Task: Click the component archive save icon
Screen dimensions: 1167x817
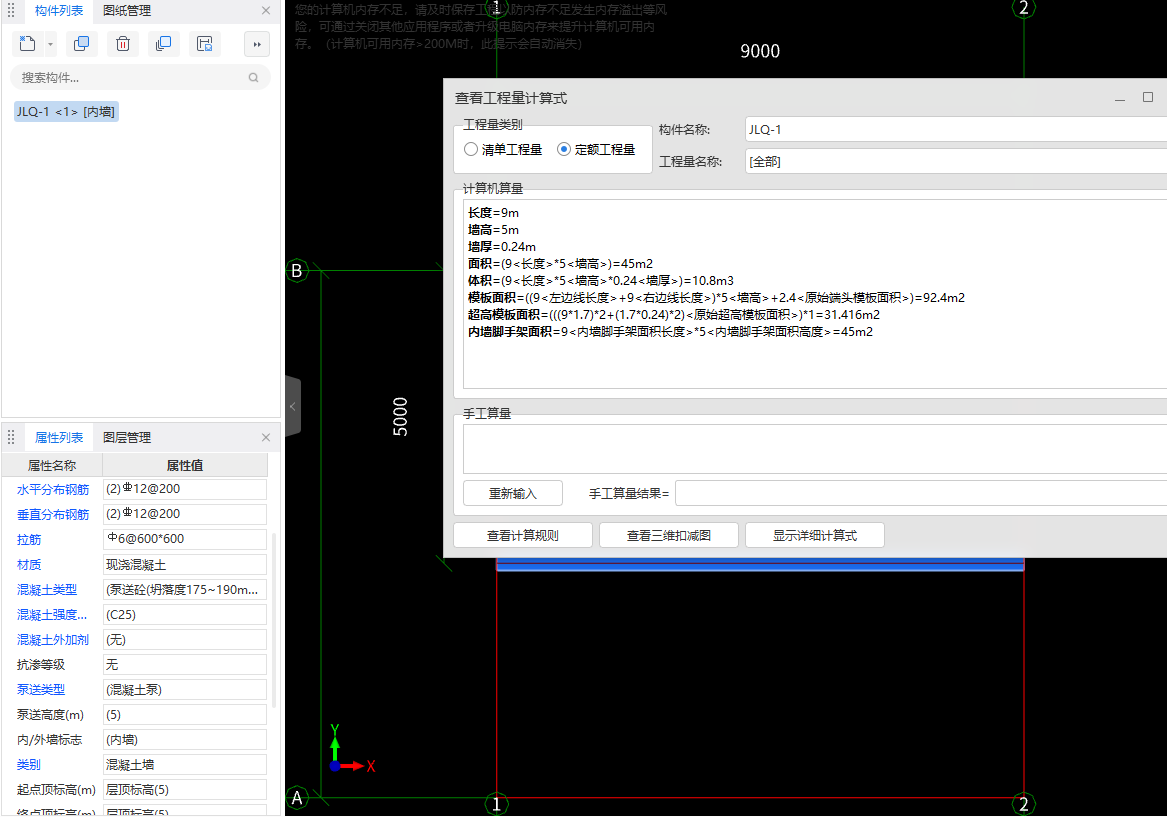Action: pyautogui.click(x=205, y=44)
